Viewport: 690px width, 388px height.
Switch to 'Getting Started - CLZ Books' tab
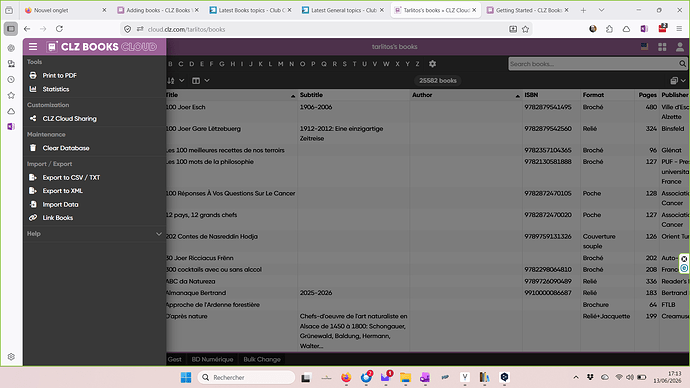[x=529, y=10]
